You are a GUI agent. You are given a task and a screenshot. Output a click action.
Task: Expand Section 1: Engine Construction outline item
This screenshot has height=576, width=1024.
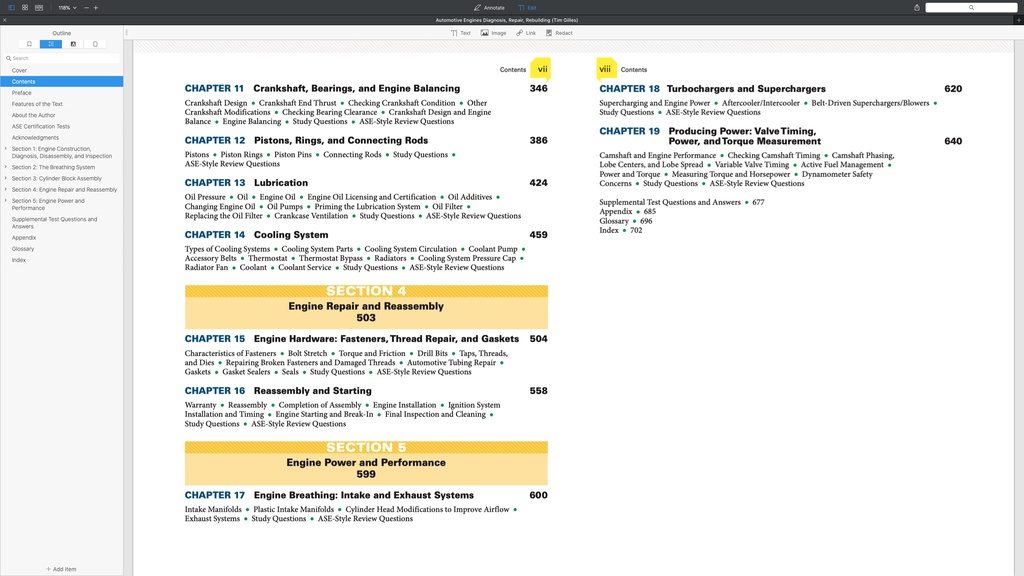click(6, 149)
